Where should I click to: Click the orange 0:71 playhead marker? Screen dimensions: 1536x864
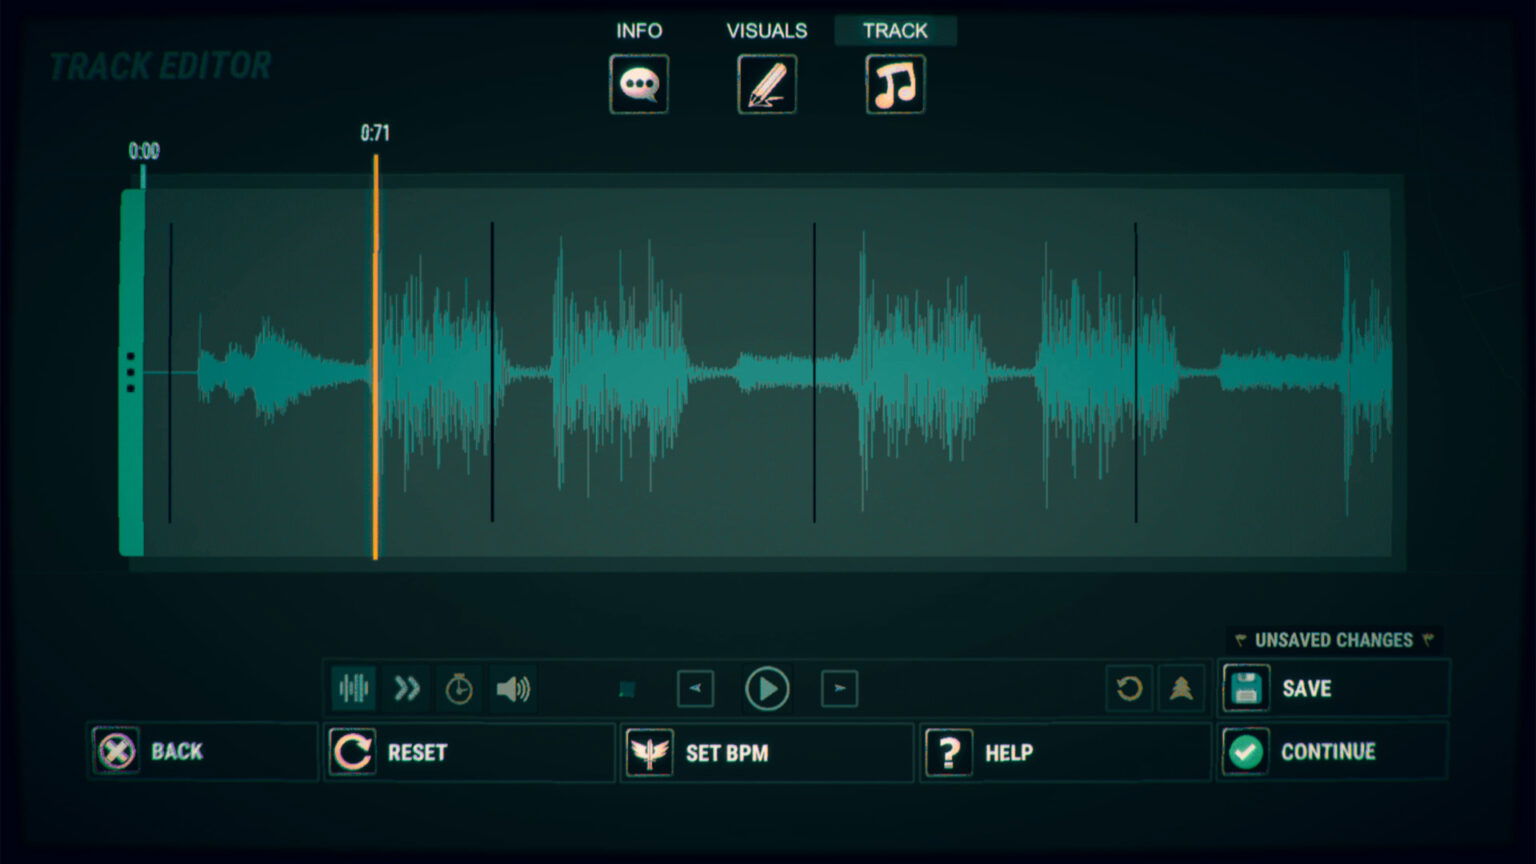click(x=376, y=350)
